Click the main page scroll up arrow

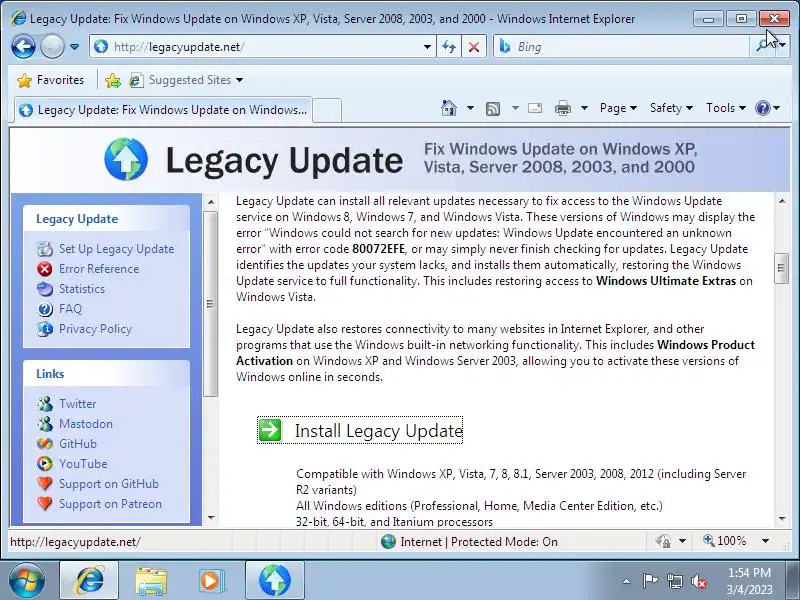coord(782,201)
